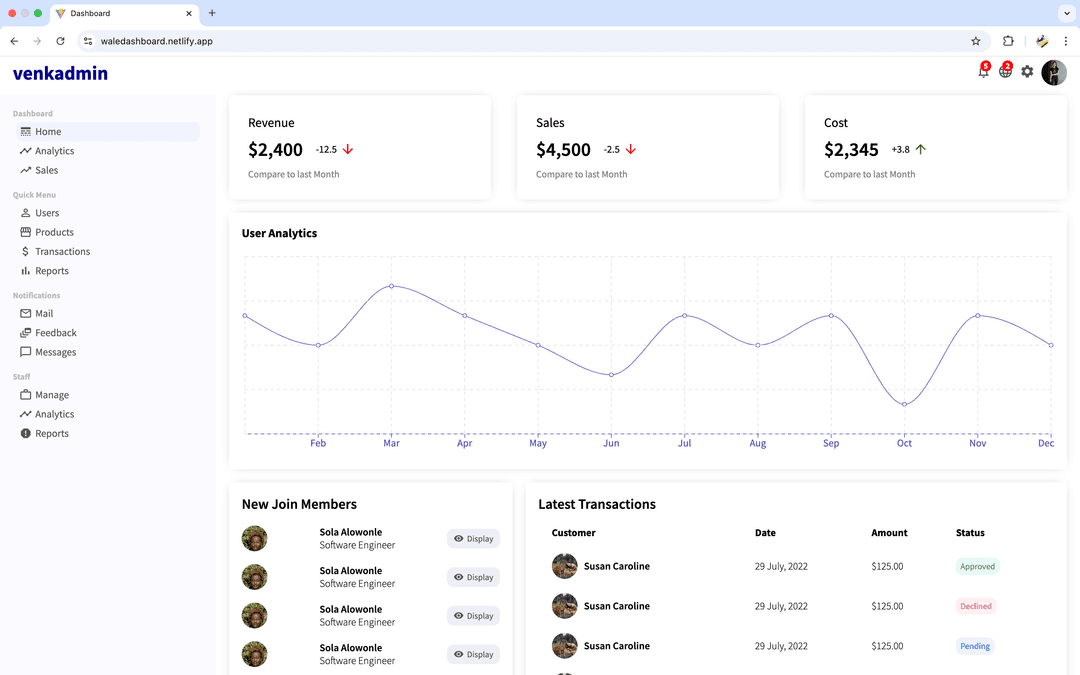
Task: Click the Feedback icon in sidebar
Action: pos(26,333)
